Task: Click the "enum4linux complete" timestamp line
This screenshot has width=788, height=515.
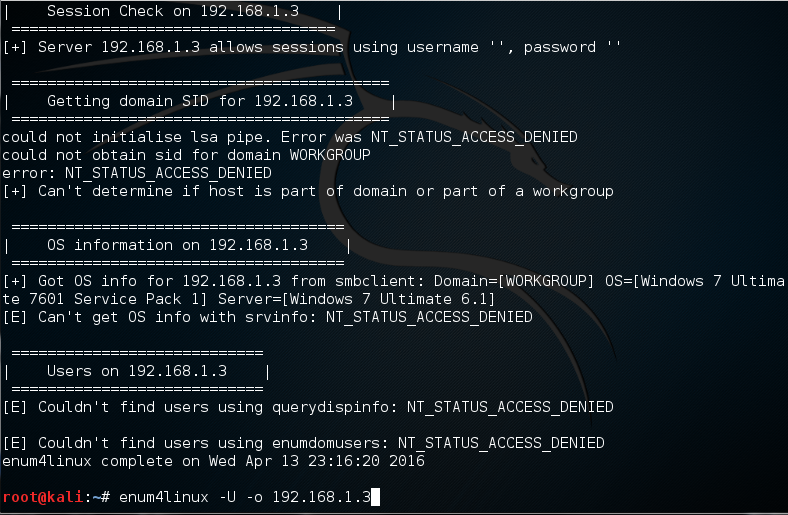Action: 214,461
